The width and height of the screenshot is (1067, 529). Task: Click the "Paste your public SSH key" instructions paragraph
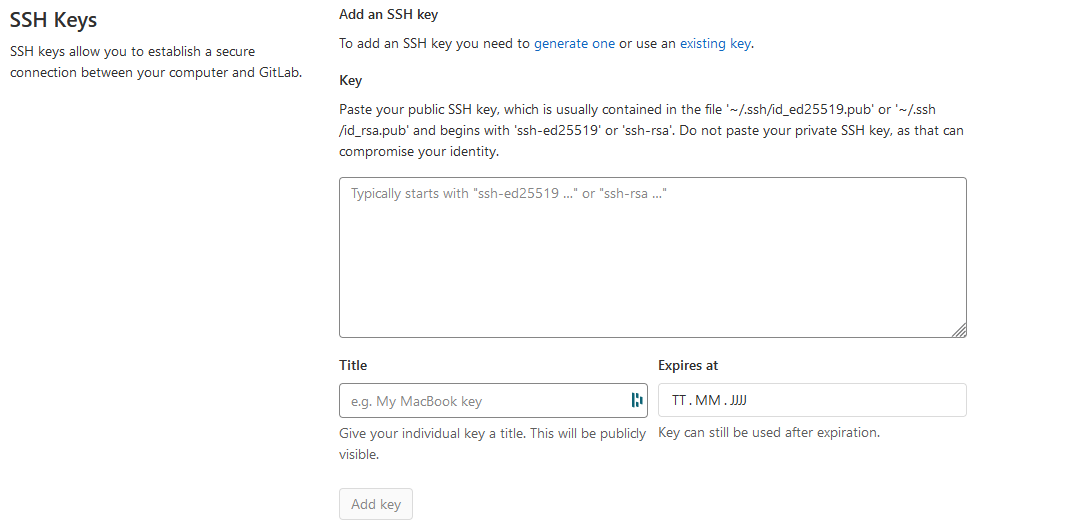click(x=651, y=130)
